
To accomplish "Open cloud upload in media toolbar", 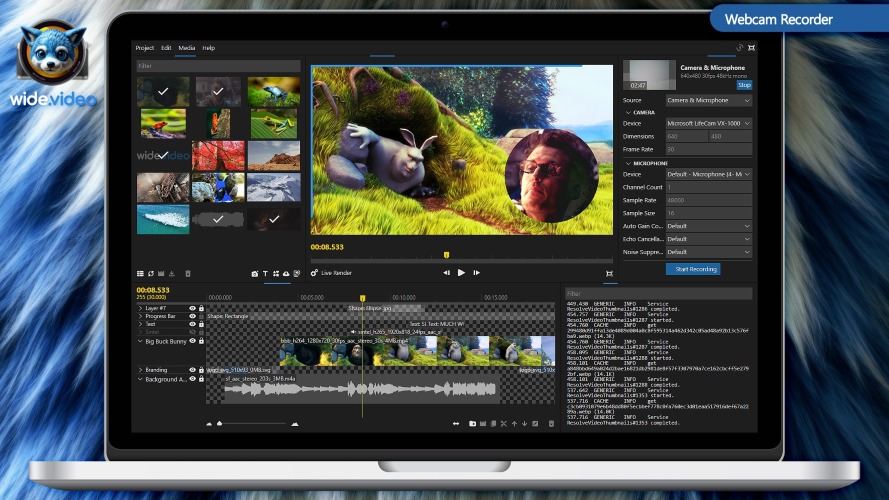I will (x=286, y=274).
